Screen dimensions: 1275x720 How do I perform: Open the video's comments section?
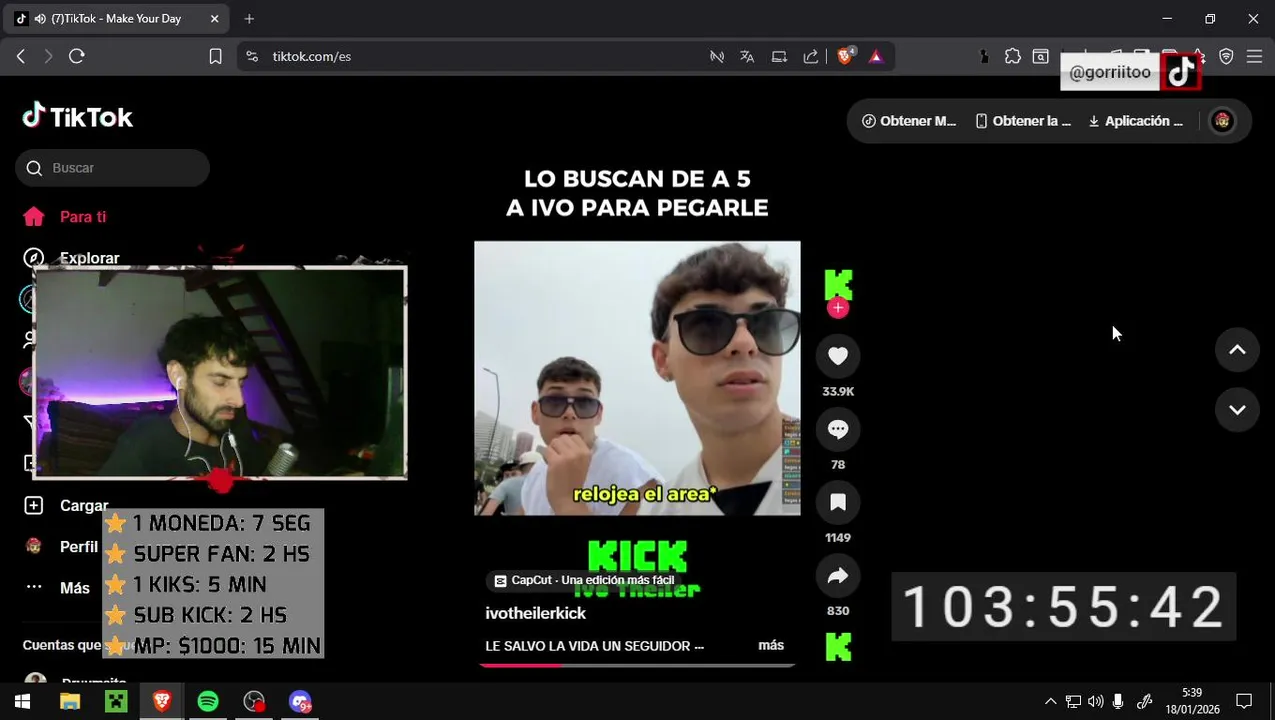pyautogui.click(x=838, y=429)
